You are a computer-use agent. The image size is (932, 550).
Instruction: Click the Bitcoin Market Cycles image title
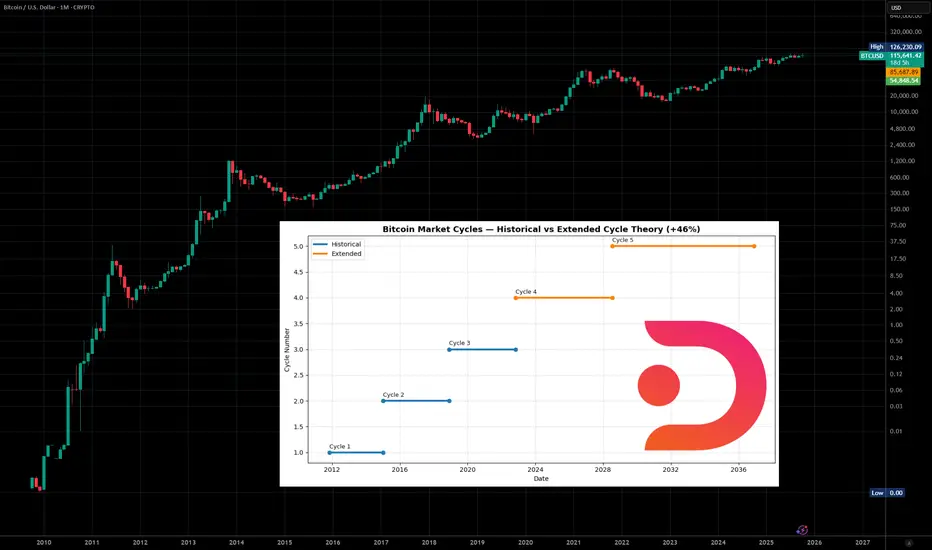click(541, 229)
